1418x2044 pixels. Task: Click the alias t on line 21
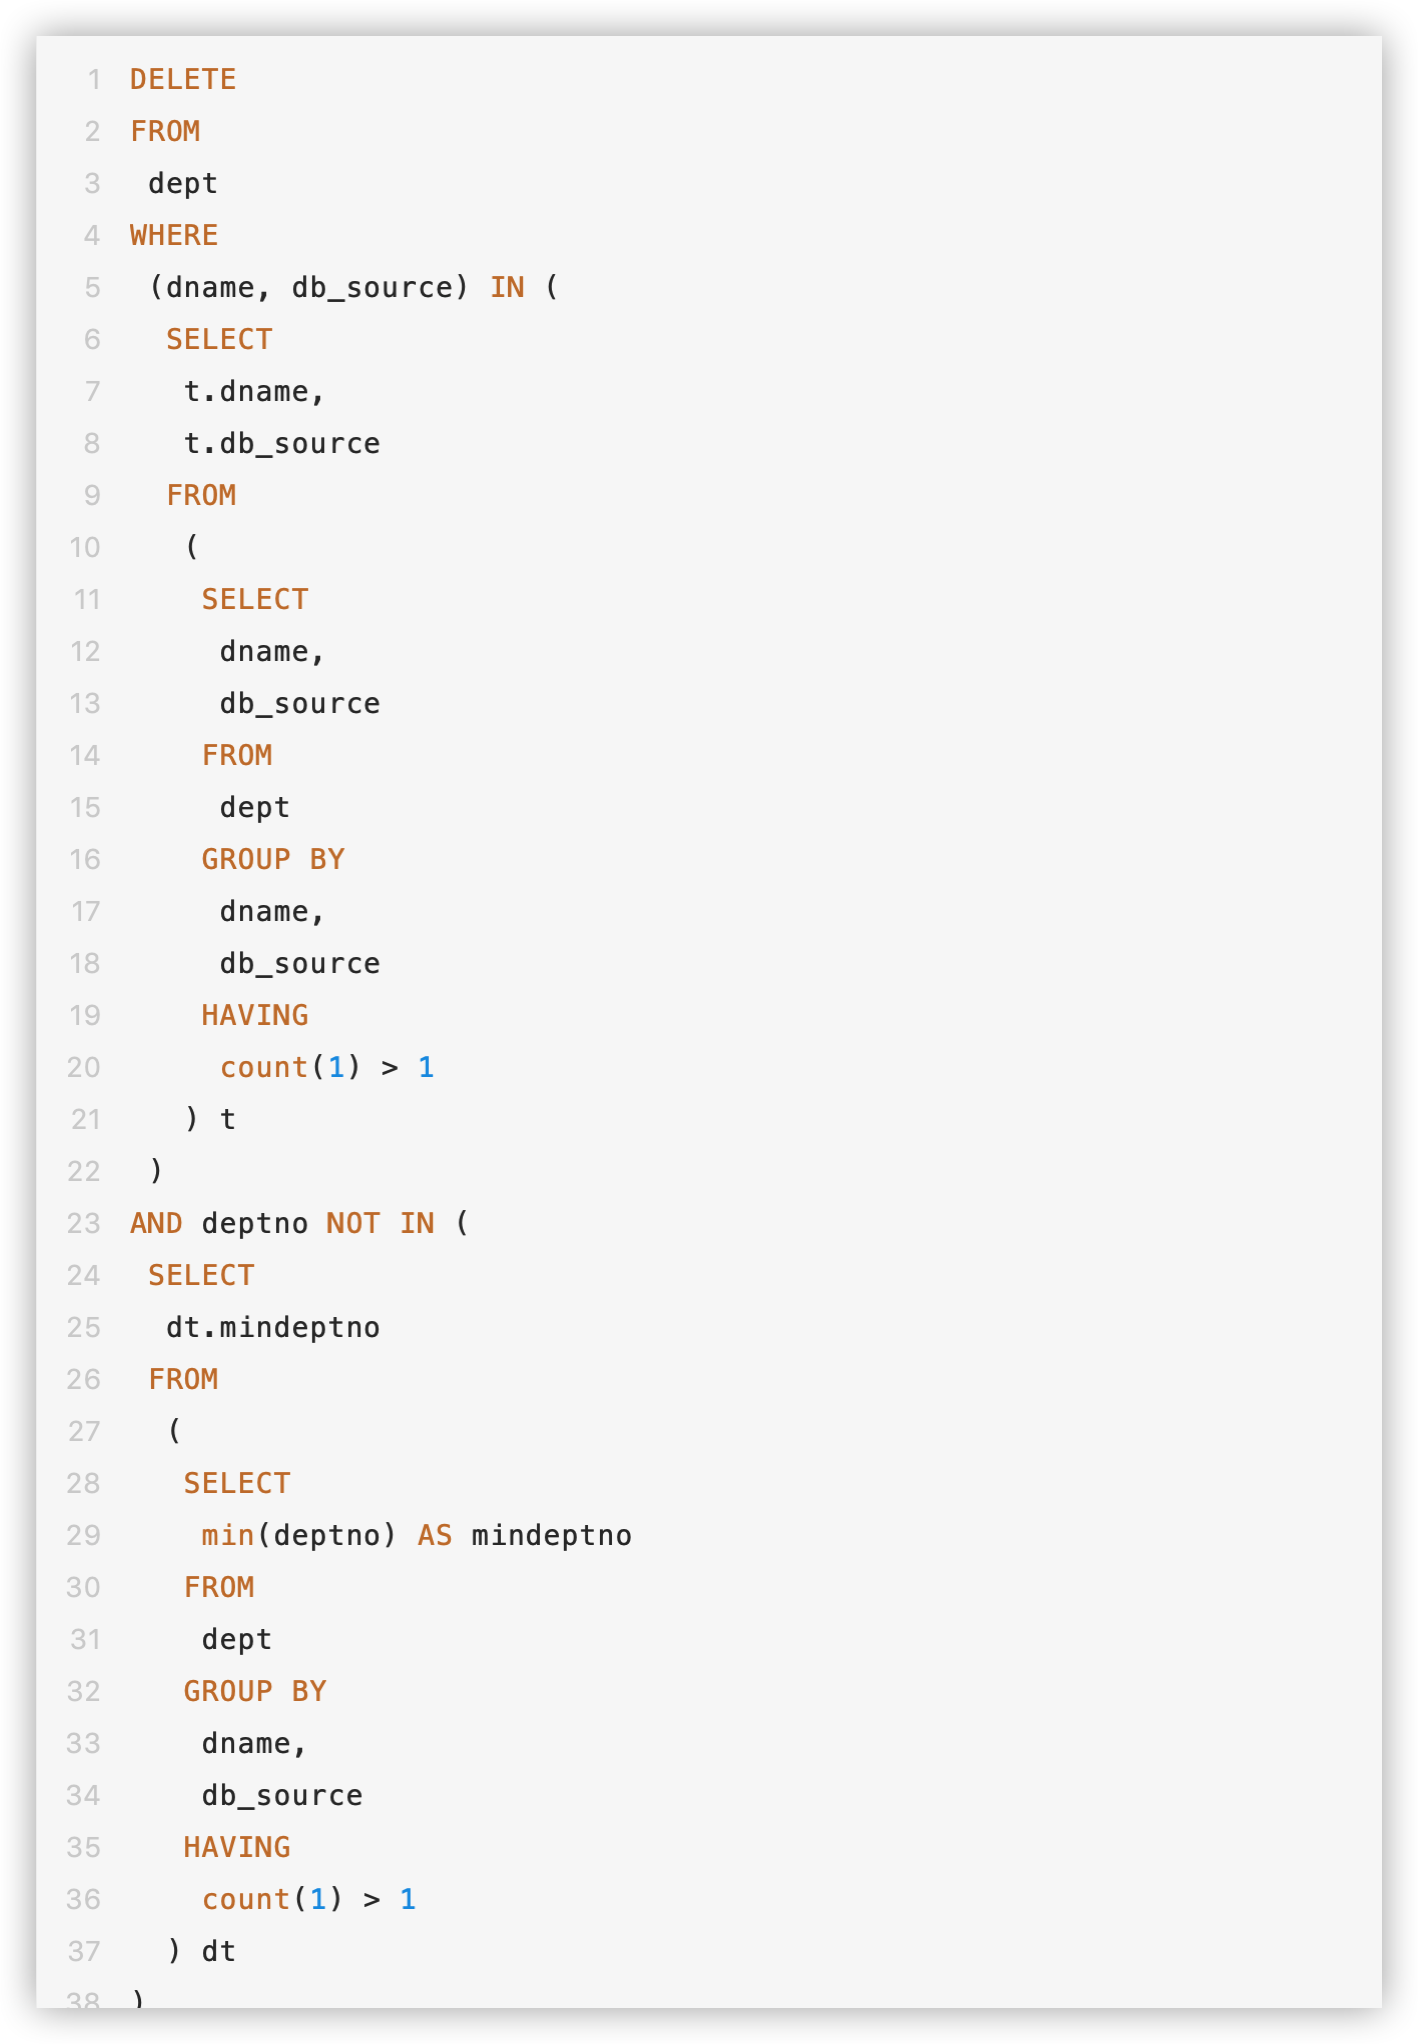tap(228, 1119)
